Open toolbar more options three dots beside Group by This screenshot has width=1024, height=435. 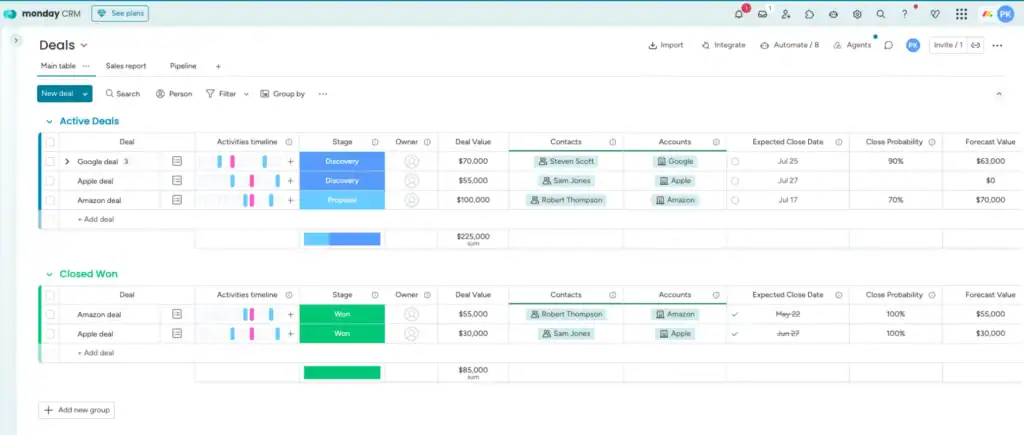pyautogui.click(x=323, y=94)
